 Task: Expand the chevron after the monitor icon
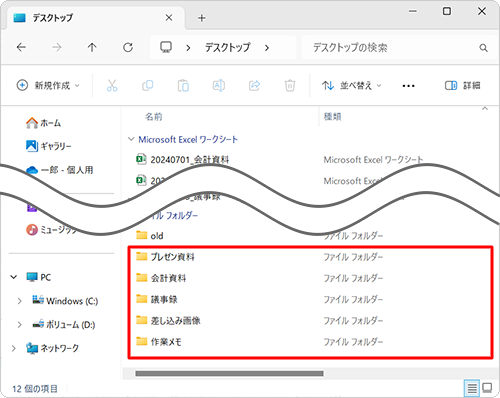(x=188, y=48)
